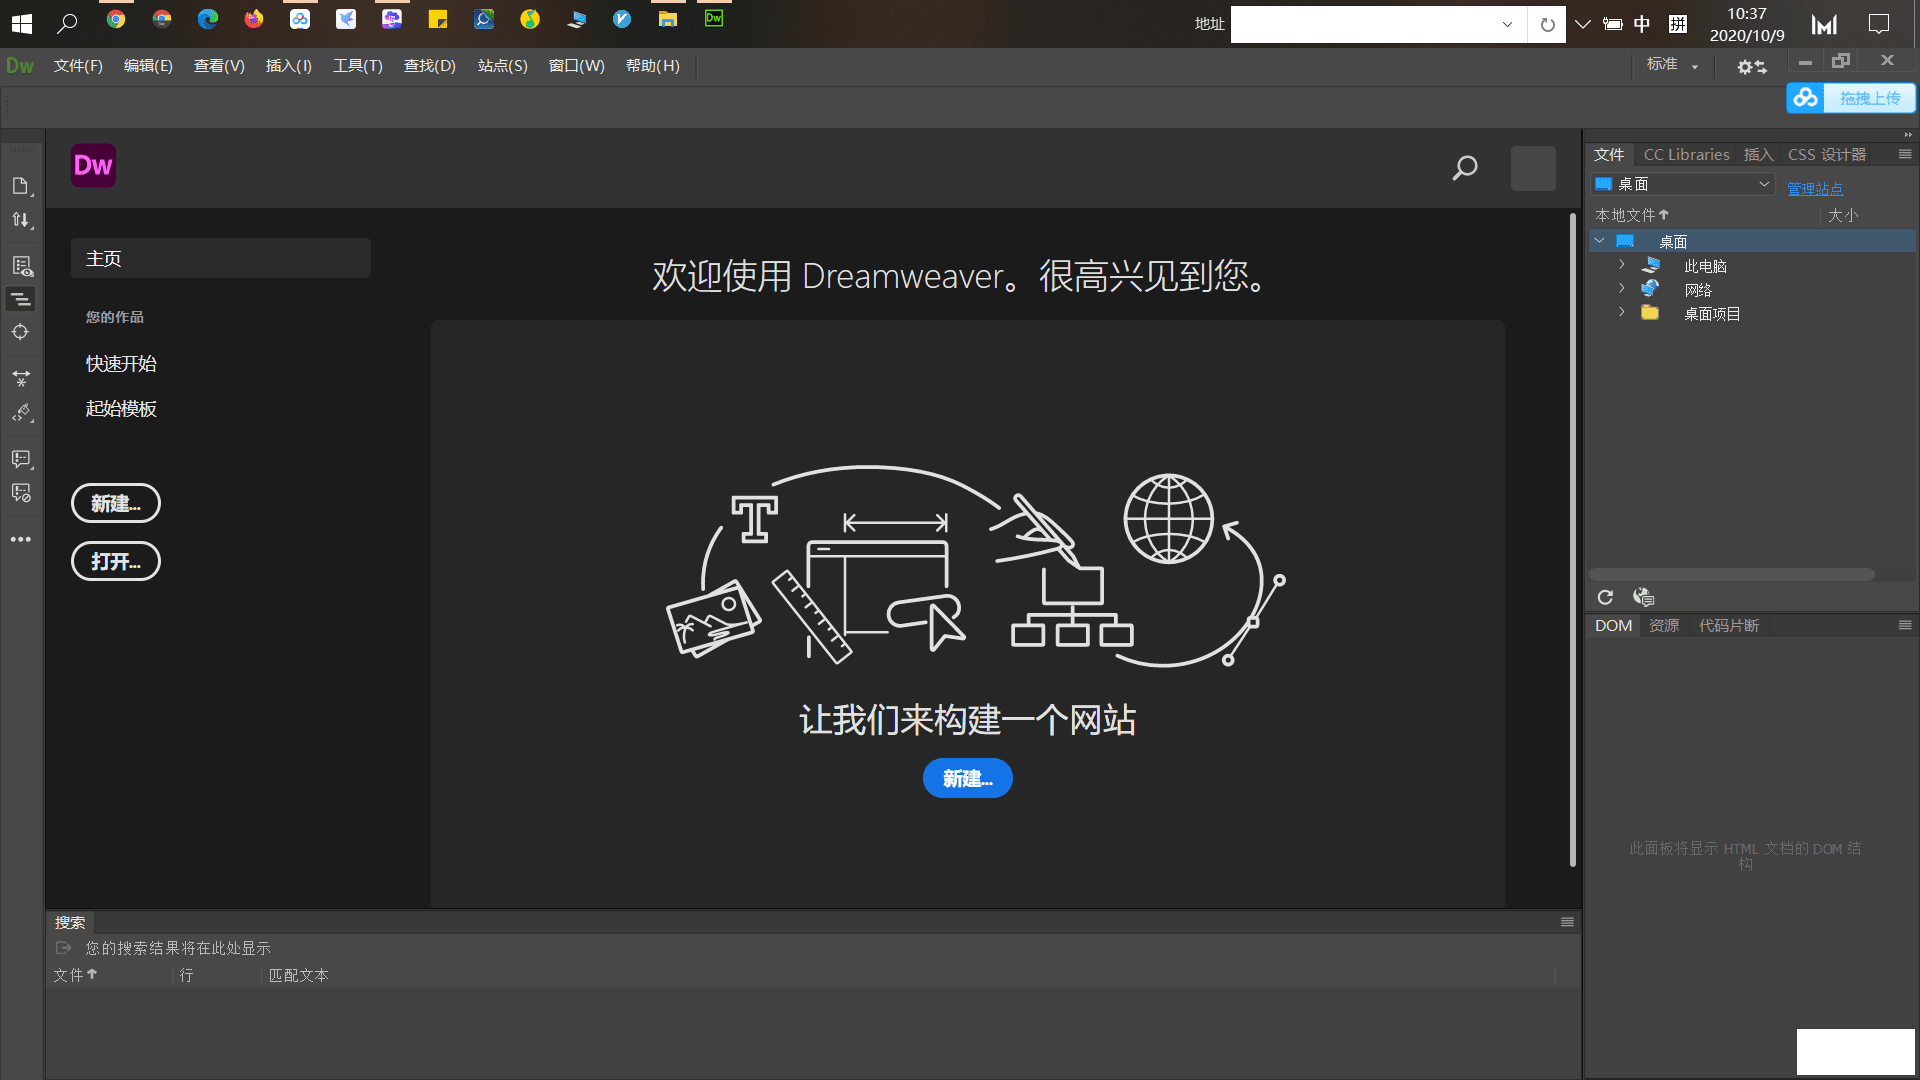This screenshot has height=1080, width=1920.
Task: Expand the 此电脑 tree node
Action: (x=1622, y=265)
